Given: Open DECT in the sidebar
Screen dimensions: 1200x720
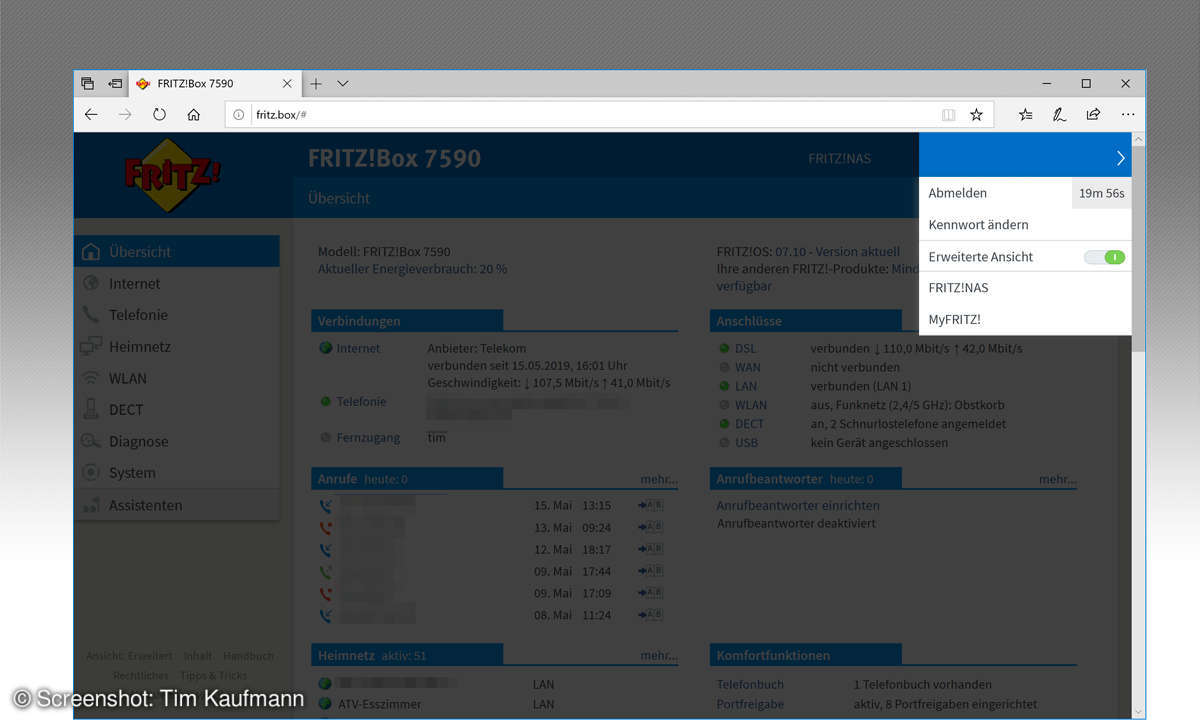Looking at the screenshot, I should pos(177,409).
